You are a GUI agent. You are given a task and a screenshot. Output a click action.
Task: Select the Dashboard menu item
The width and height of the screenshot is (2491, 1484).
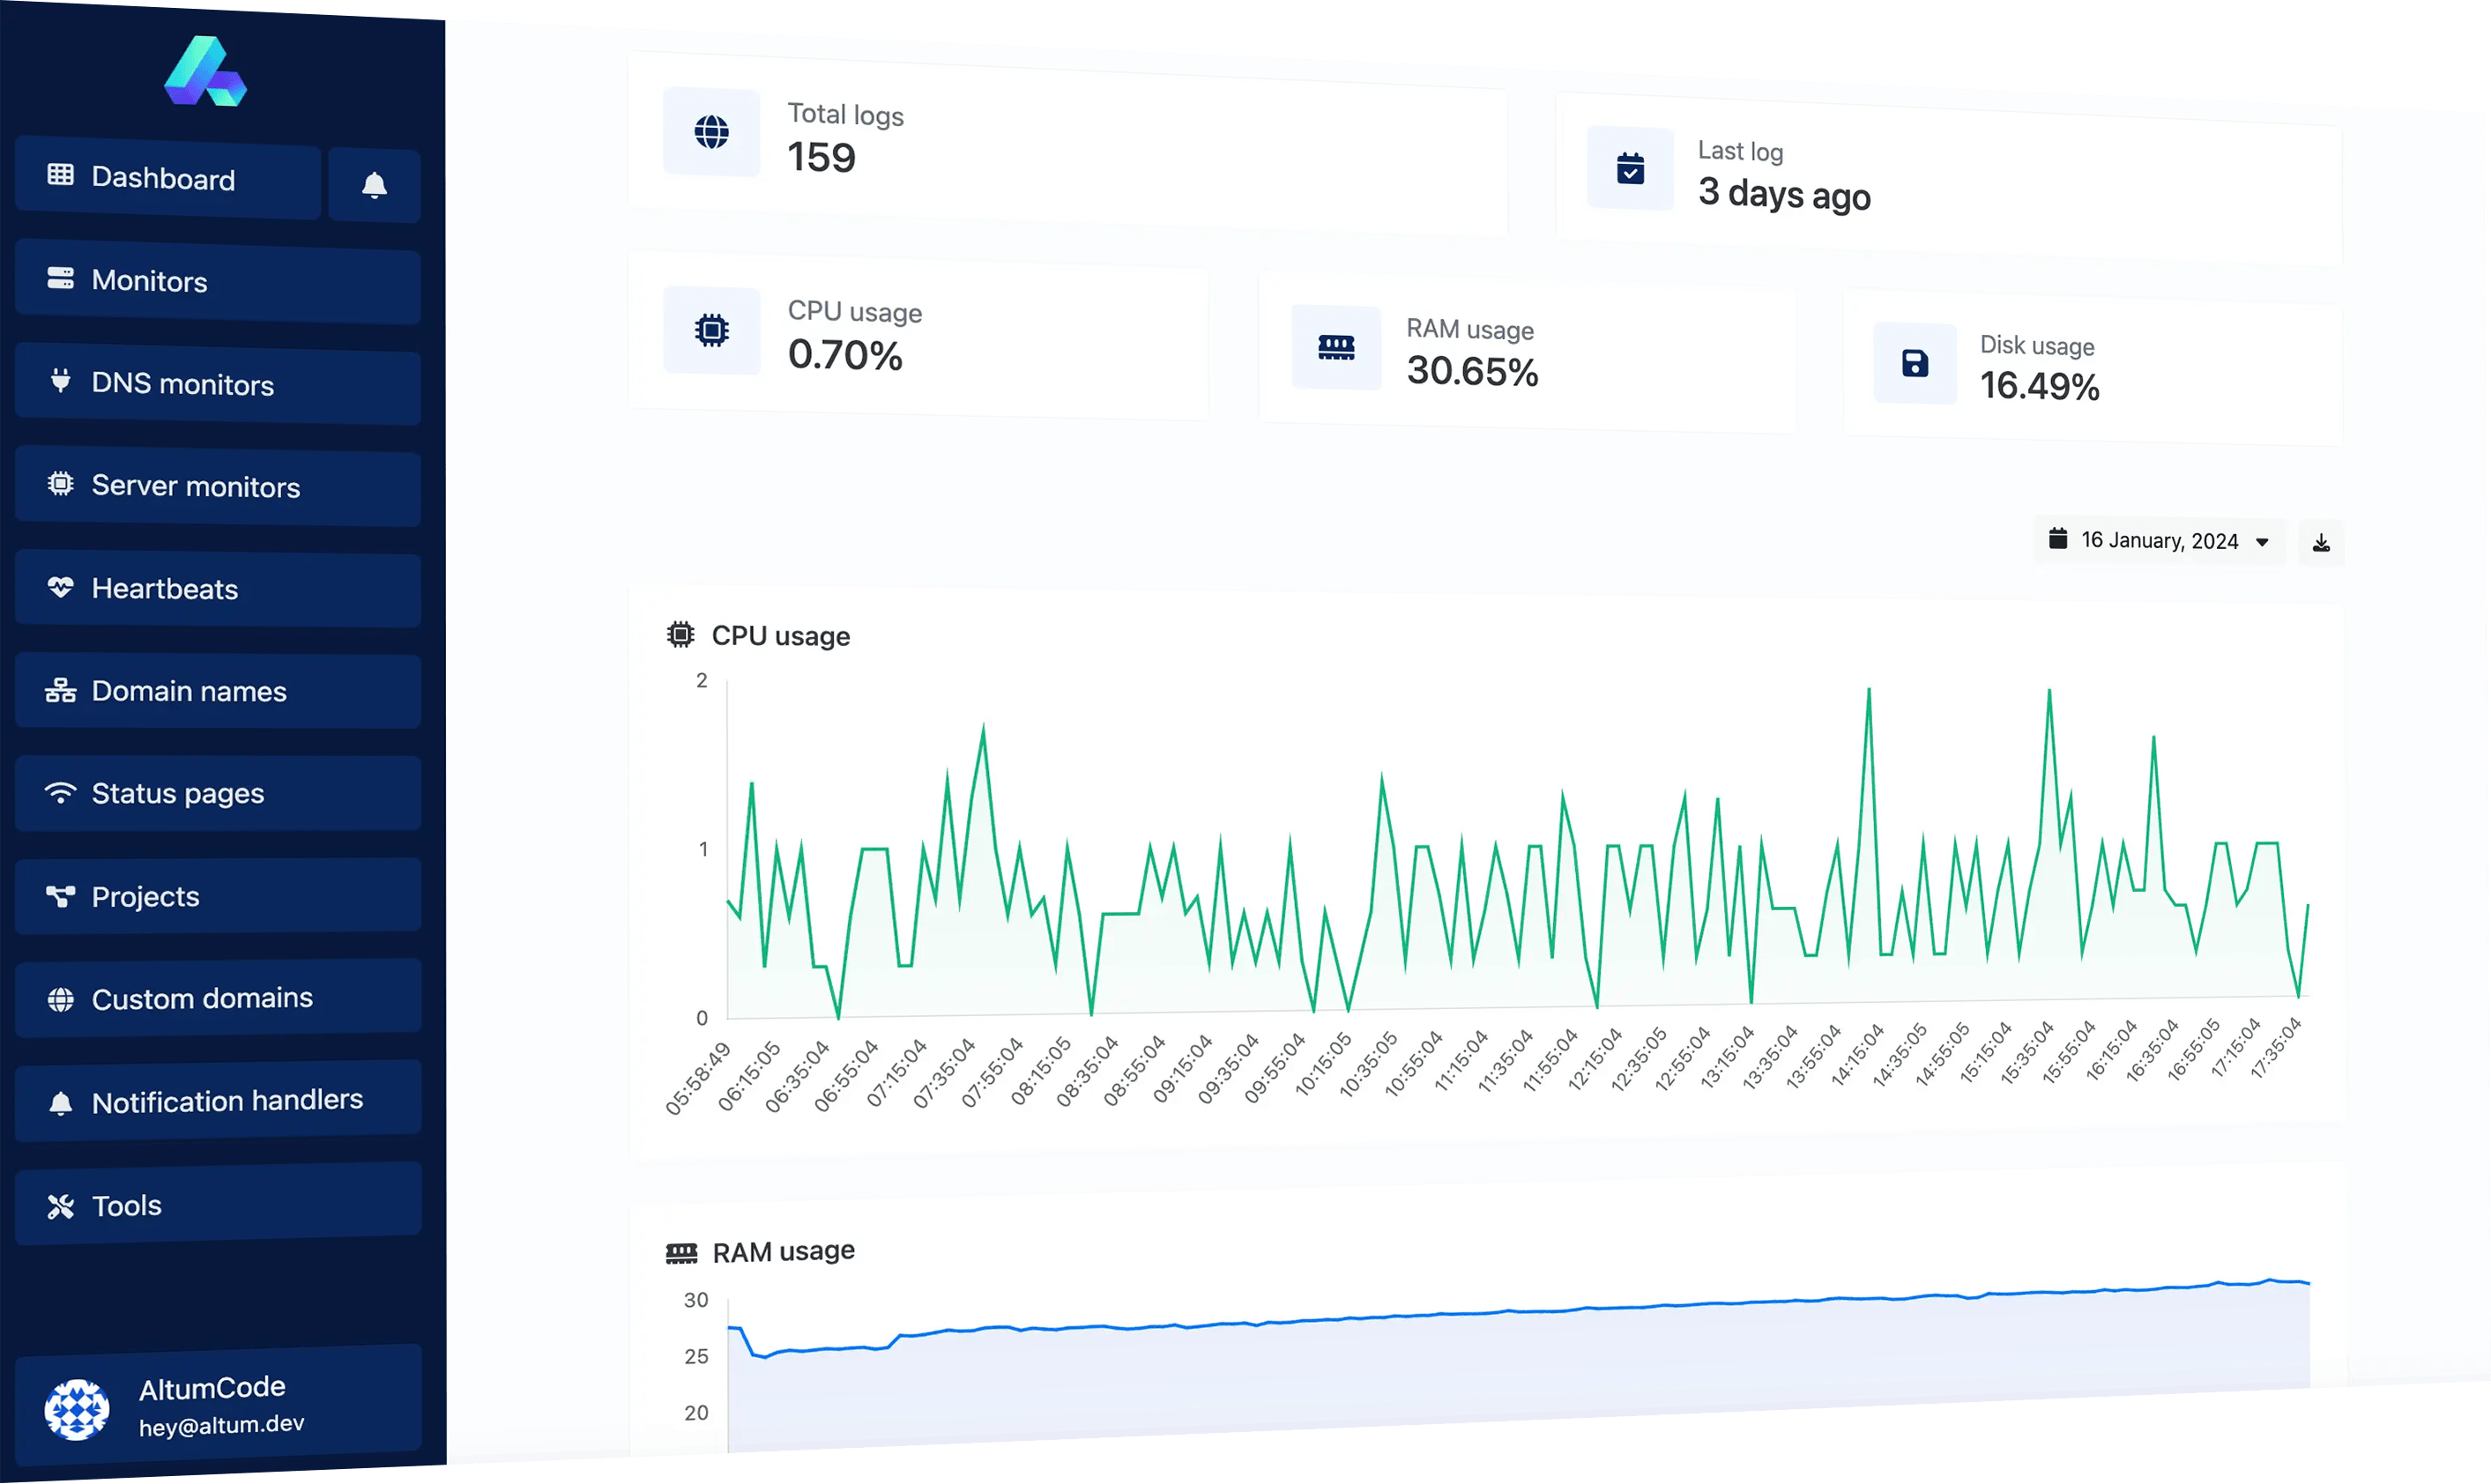point(160,176)
